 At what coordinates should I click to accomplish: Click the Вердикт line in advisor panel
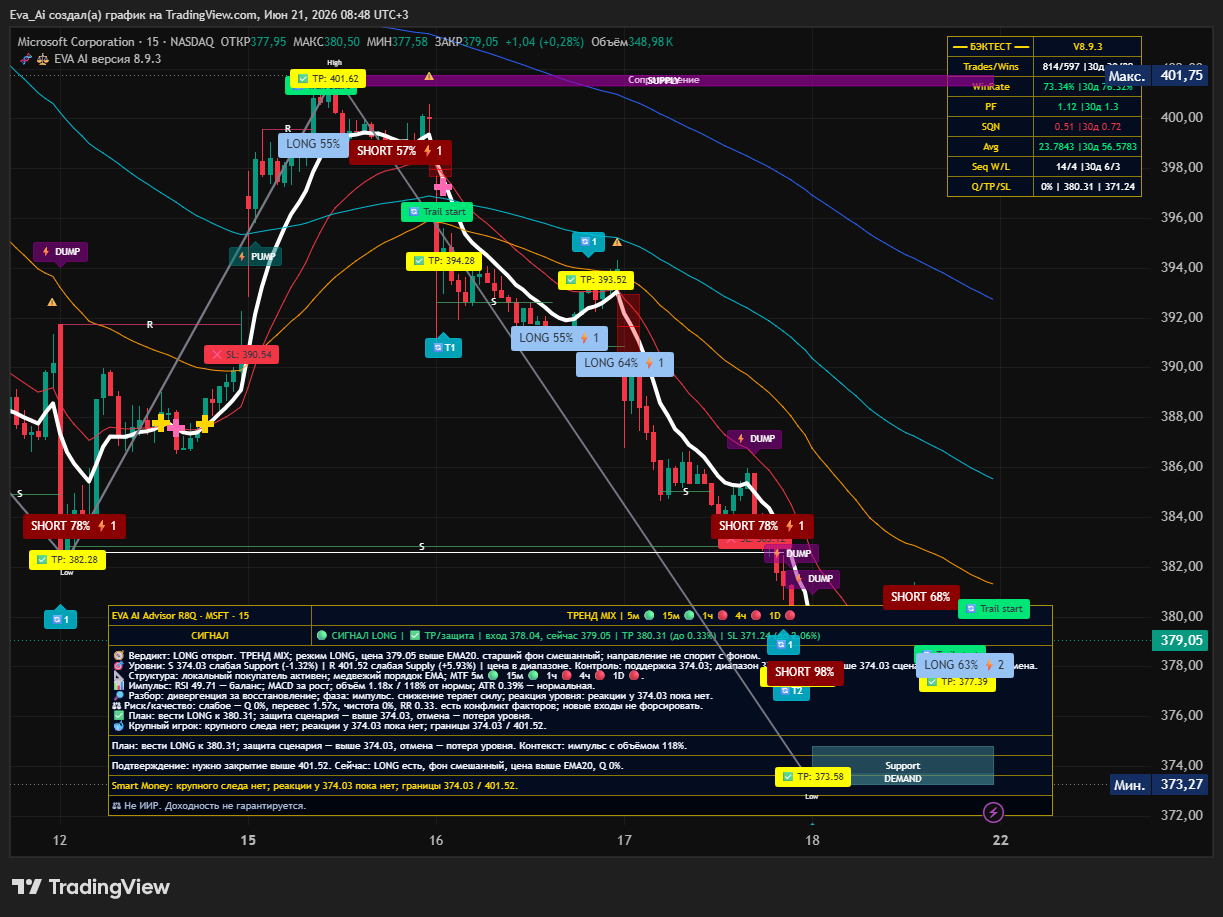click(436, 655)
